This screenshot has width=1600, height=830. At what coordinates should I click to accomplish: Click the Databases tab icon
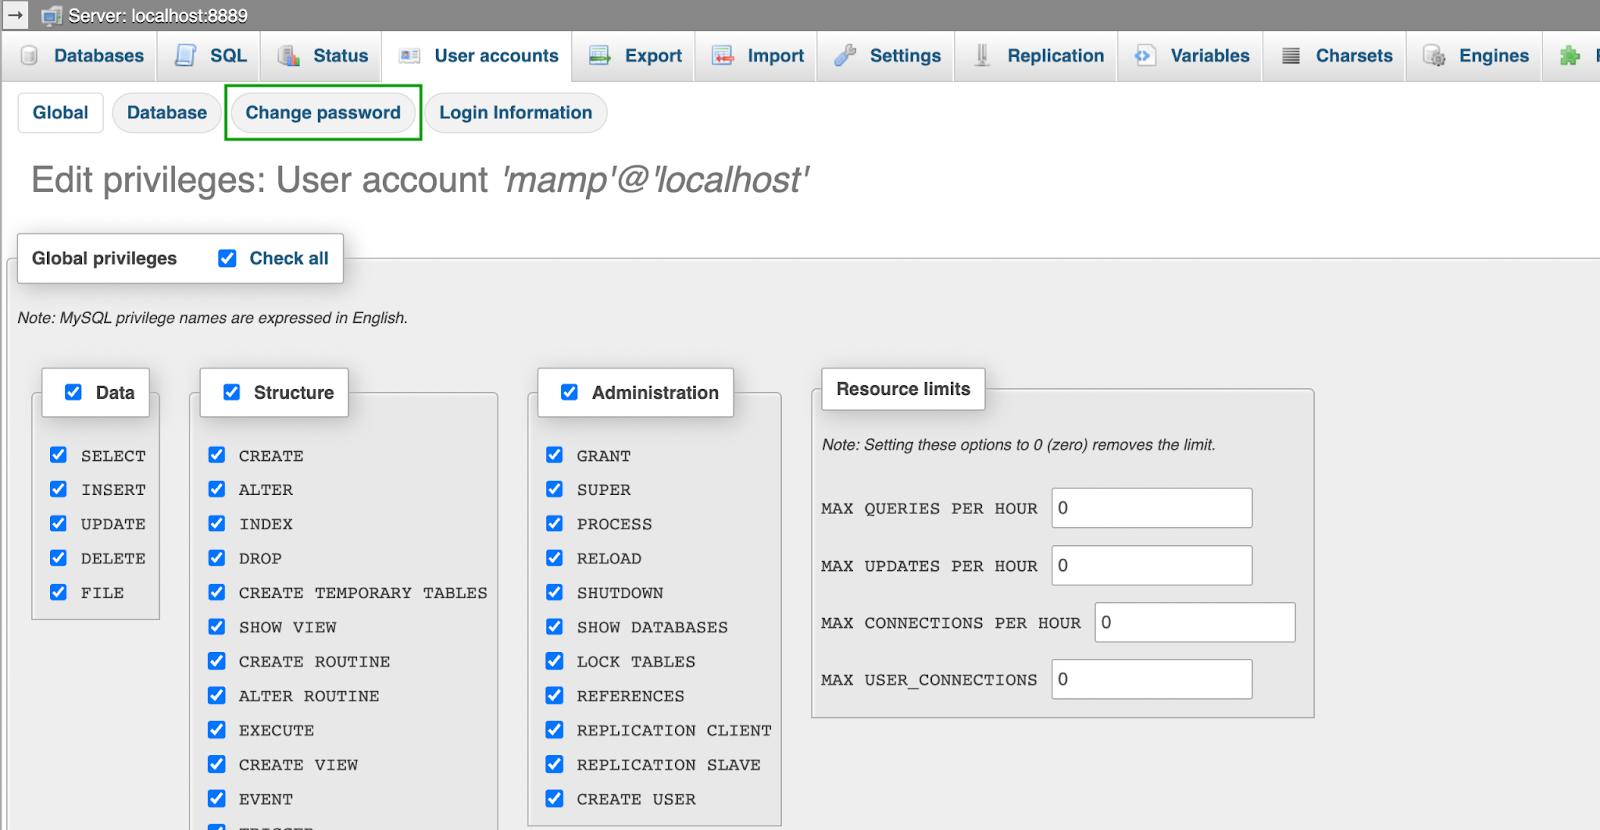coord(30,56)
